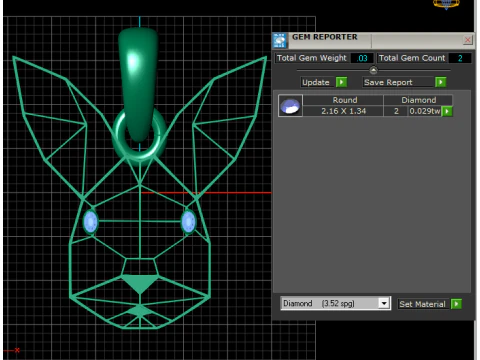
Task: Click the Gem Reporter panel icon
Action: click(279, 41)
